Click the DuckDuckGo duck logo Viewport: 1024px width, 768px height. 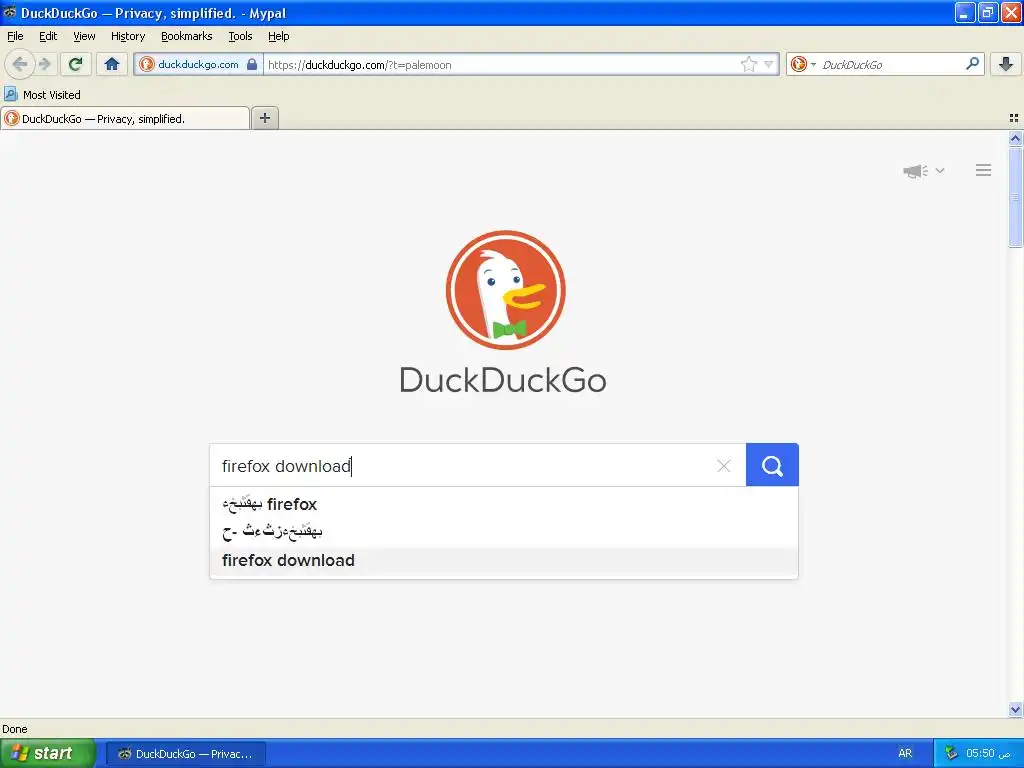[505, 289]
